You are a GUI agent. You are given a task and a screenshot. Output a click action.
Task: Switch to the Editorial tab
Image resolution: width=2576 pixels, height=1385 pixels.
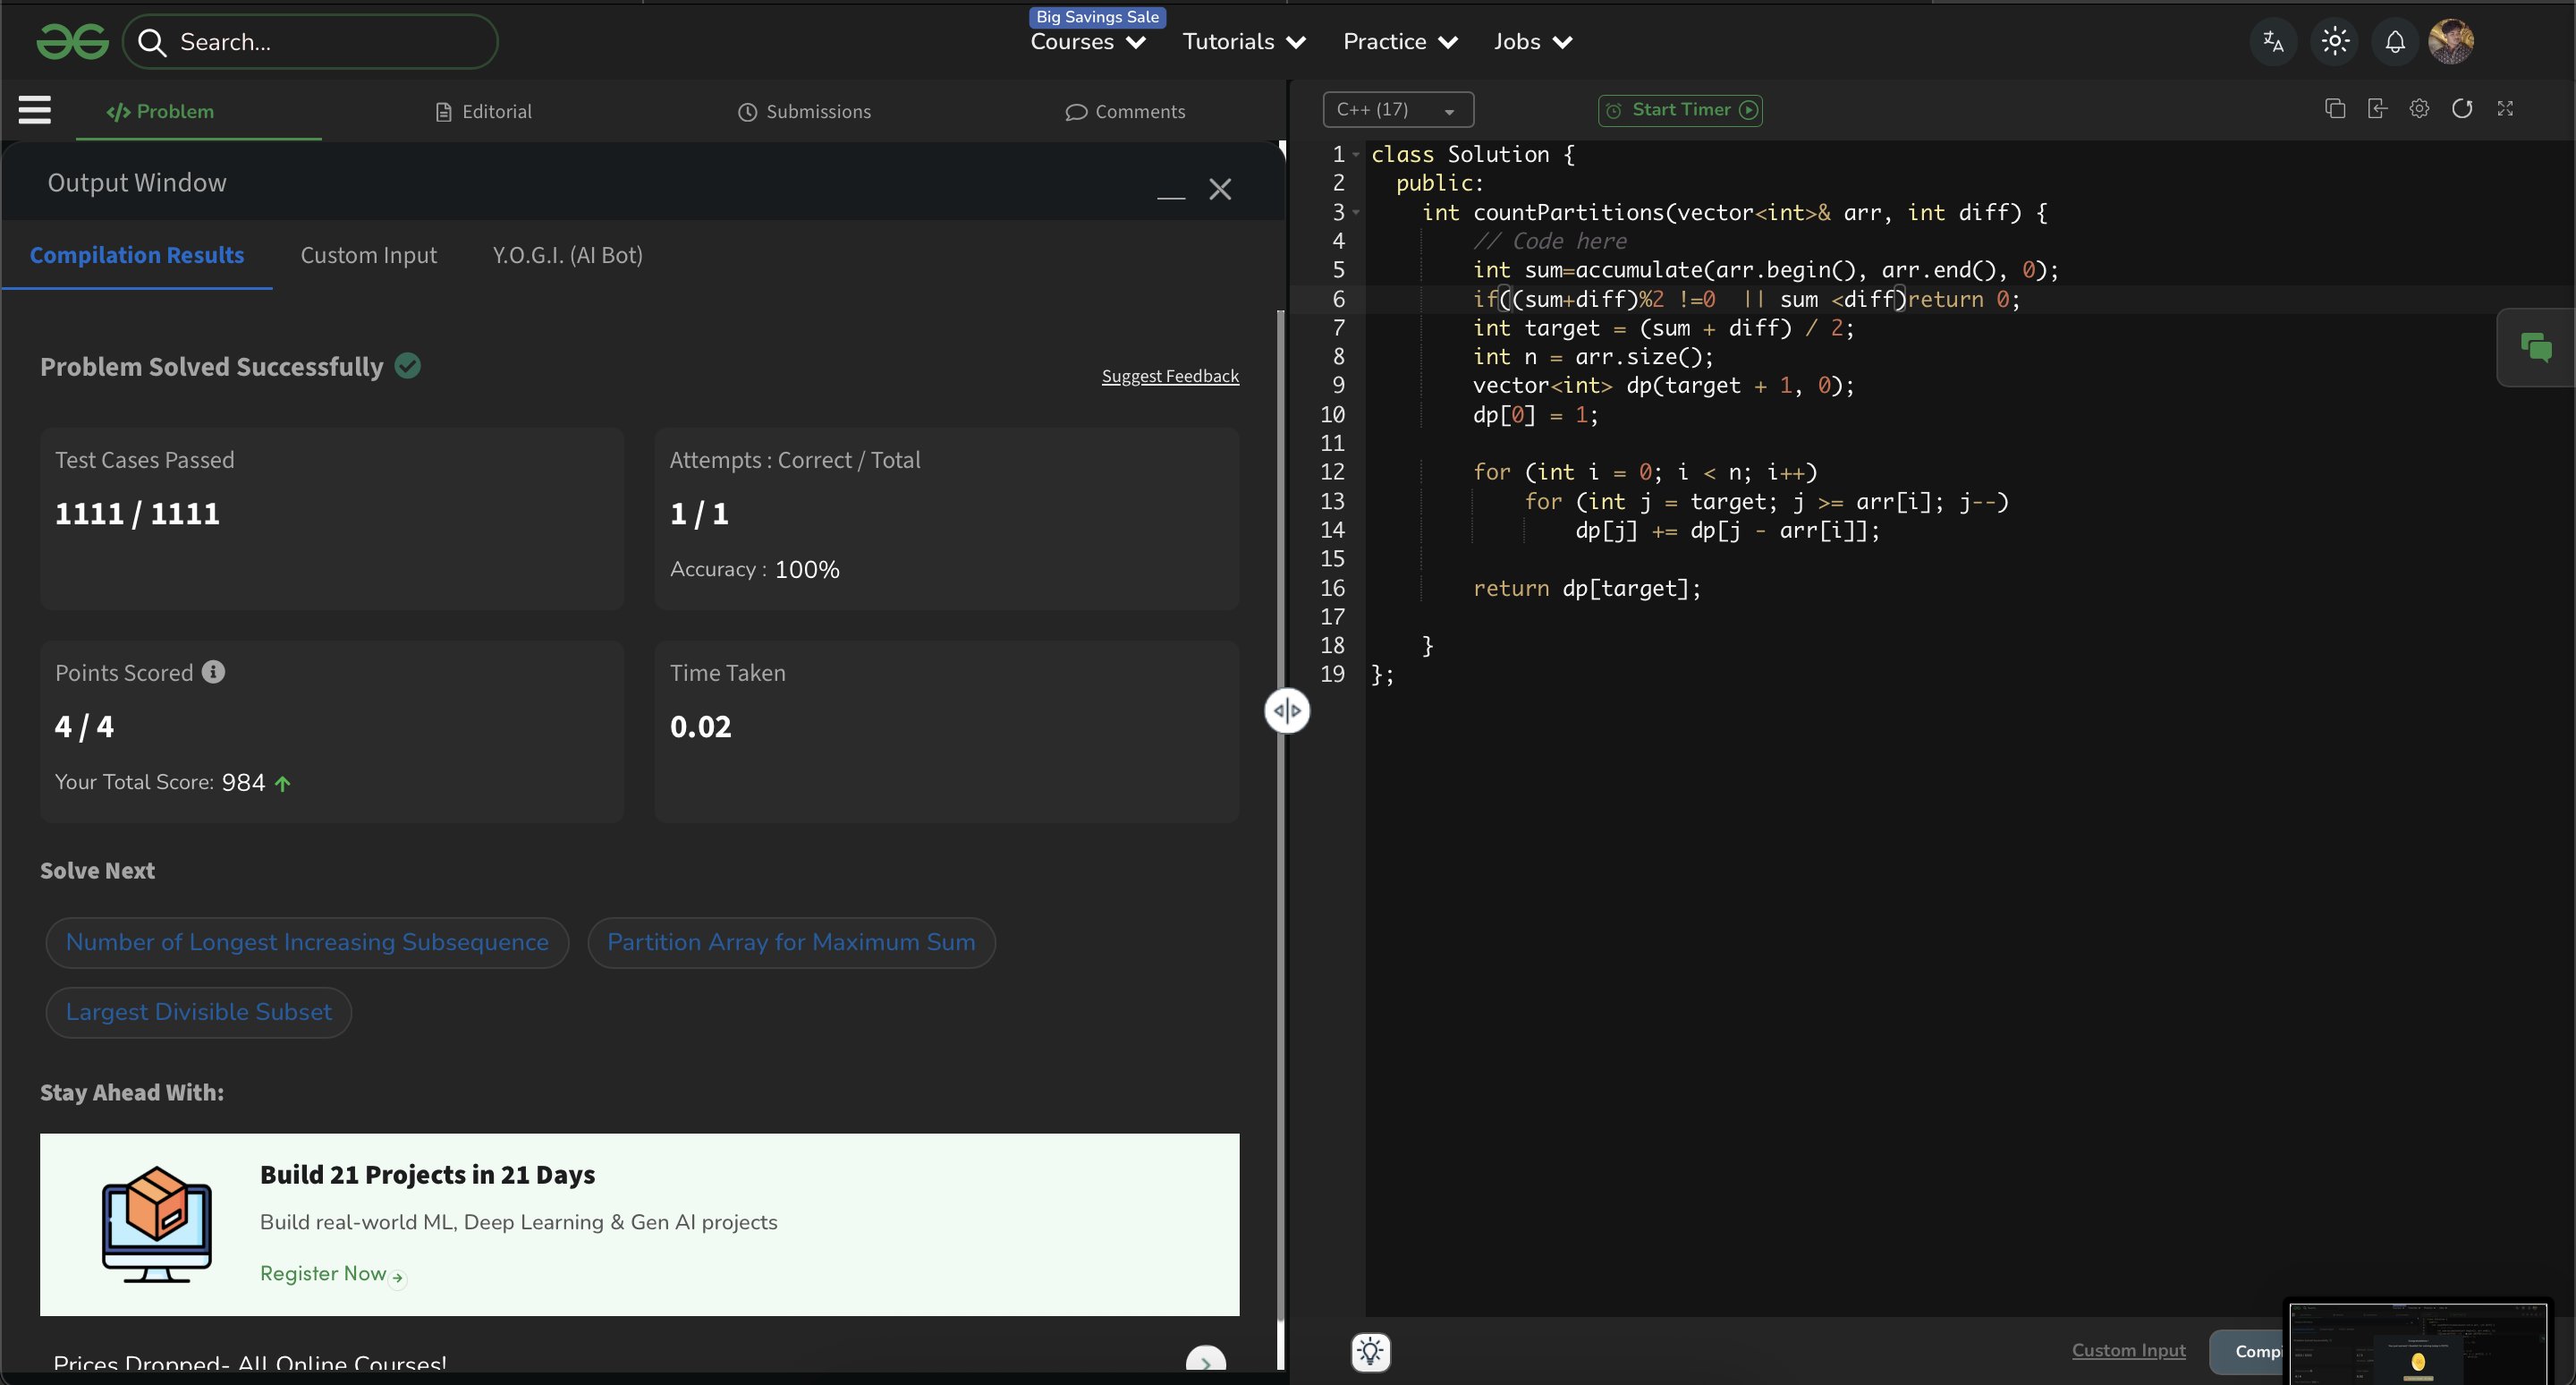(484, 112)
